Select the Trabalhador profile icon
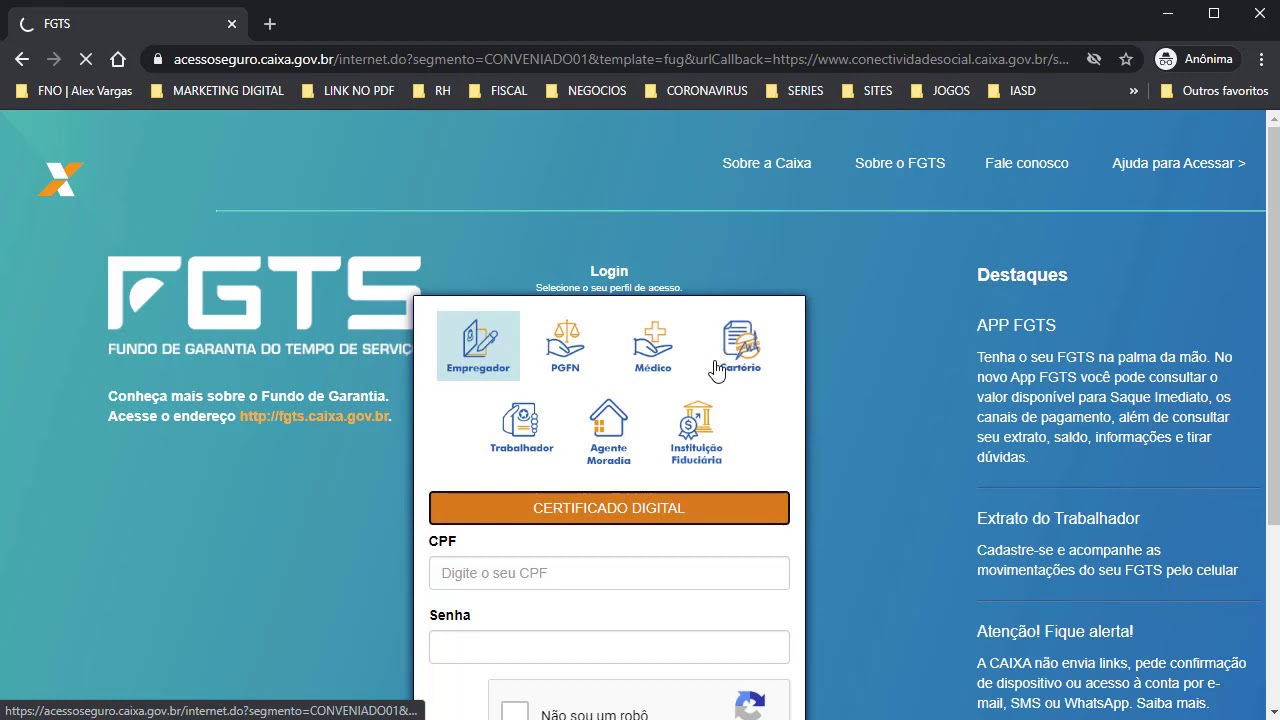The width and height of the screenshot is (1280, 720). [x=521, y=427]
